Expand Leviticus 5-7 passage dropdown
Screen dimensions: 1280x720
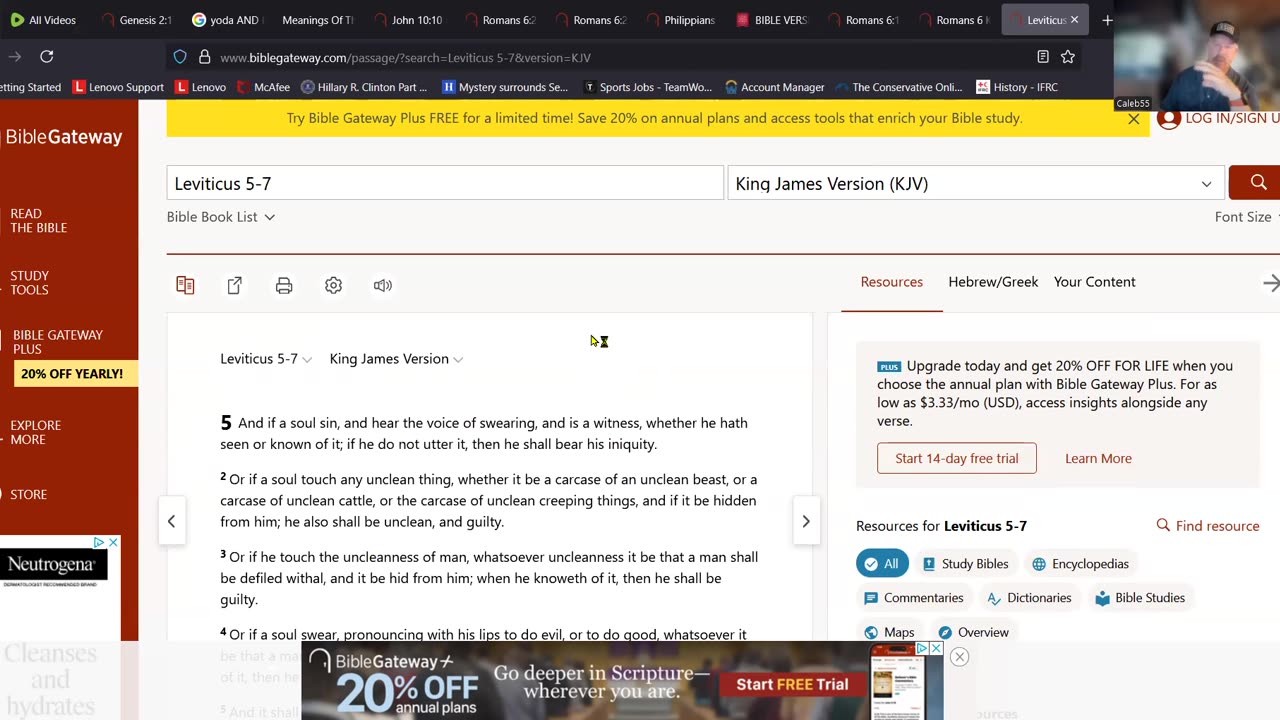pyautogui.click(x=266, y=359)
